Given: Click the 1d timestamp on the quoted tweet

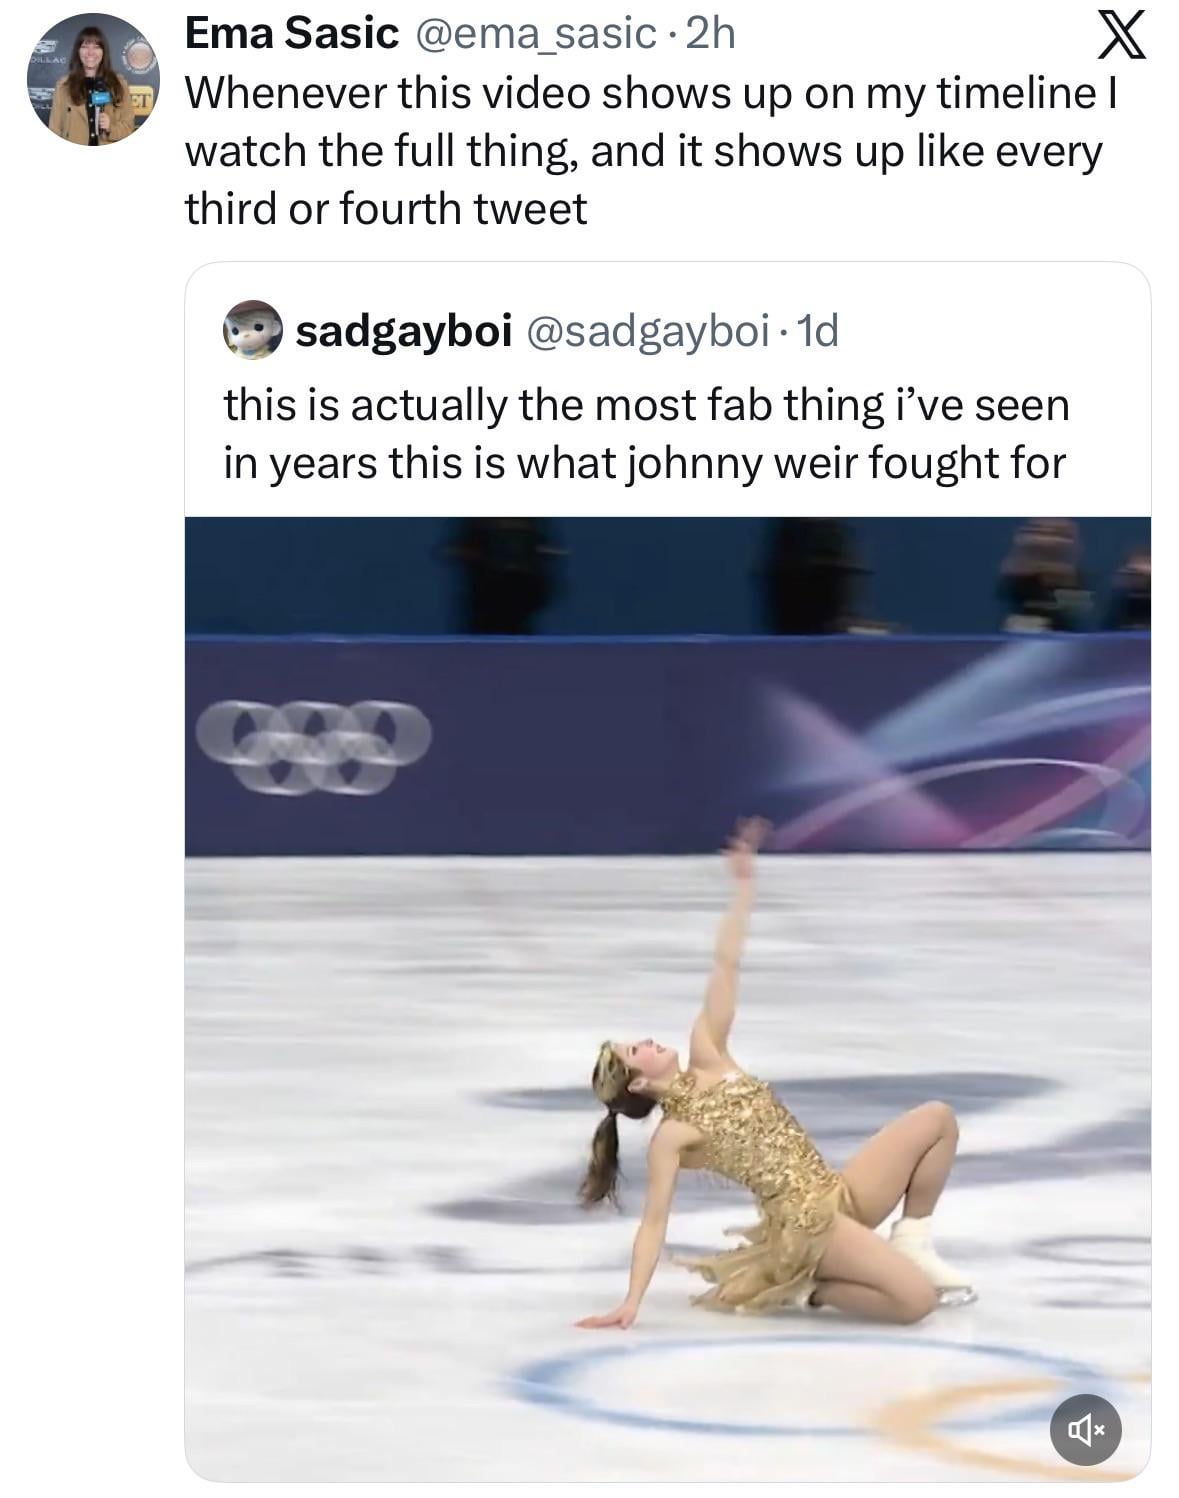Looking at the screenshot, I should click(x=816, y=330).
